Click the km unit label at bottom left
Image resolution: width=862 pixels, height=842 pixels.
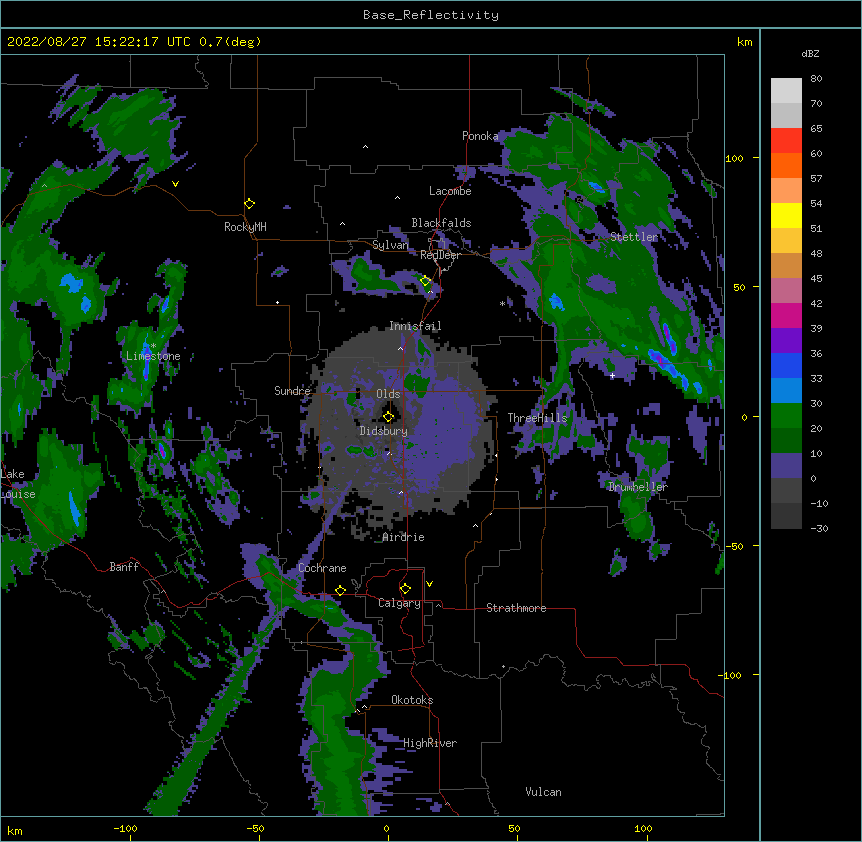15,830
